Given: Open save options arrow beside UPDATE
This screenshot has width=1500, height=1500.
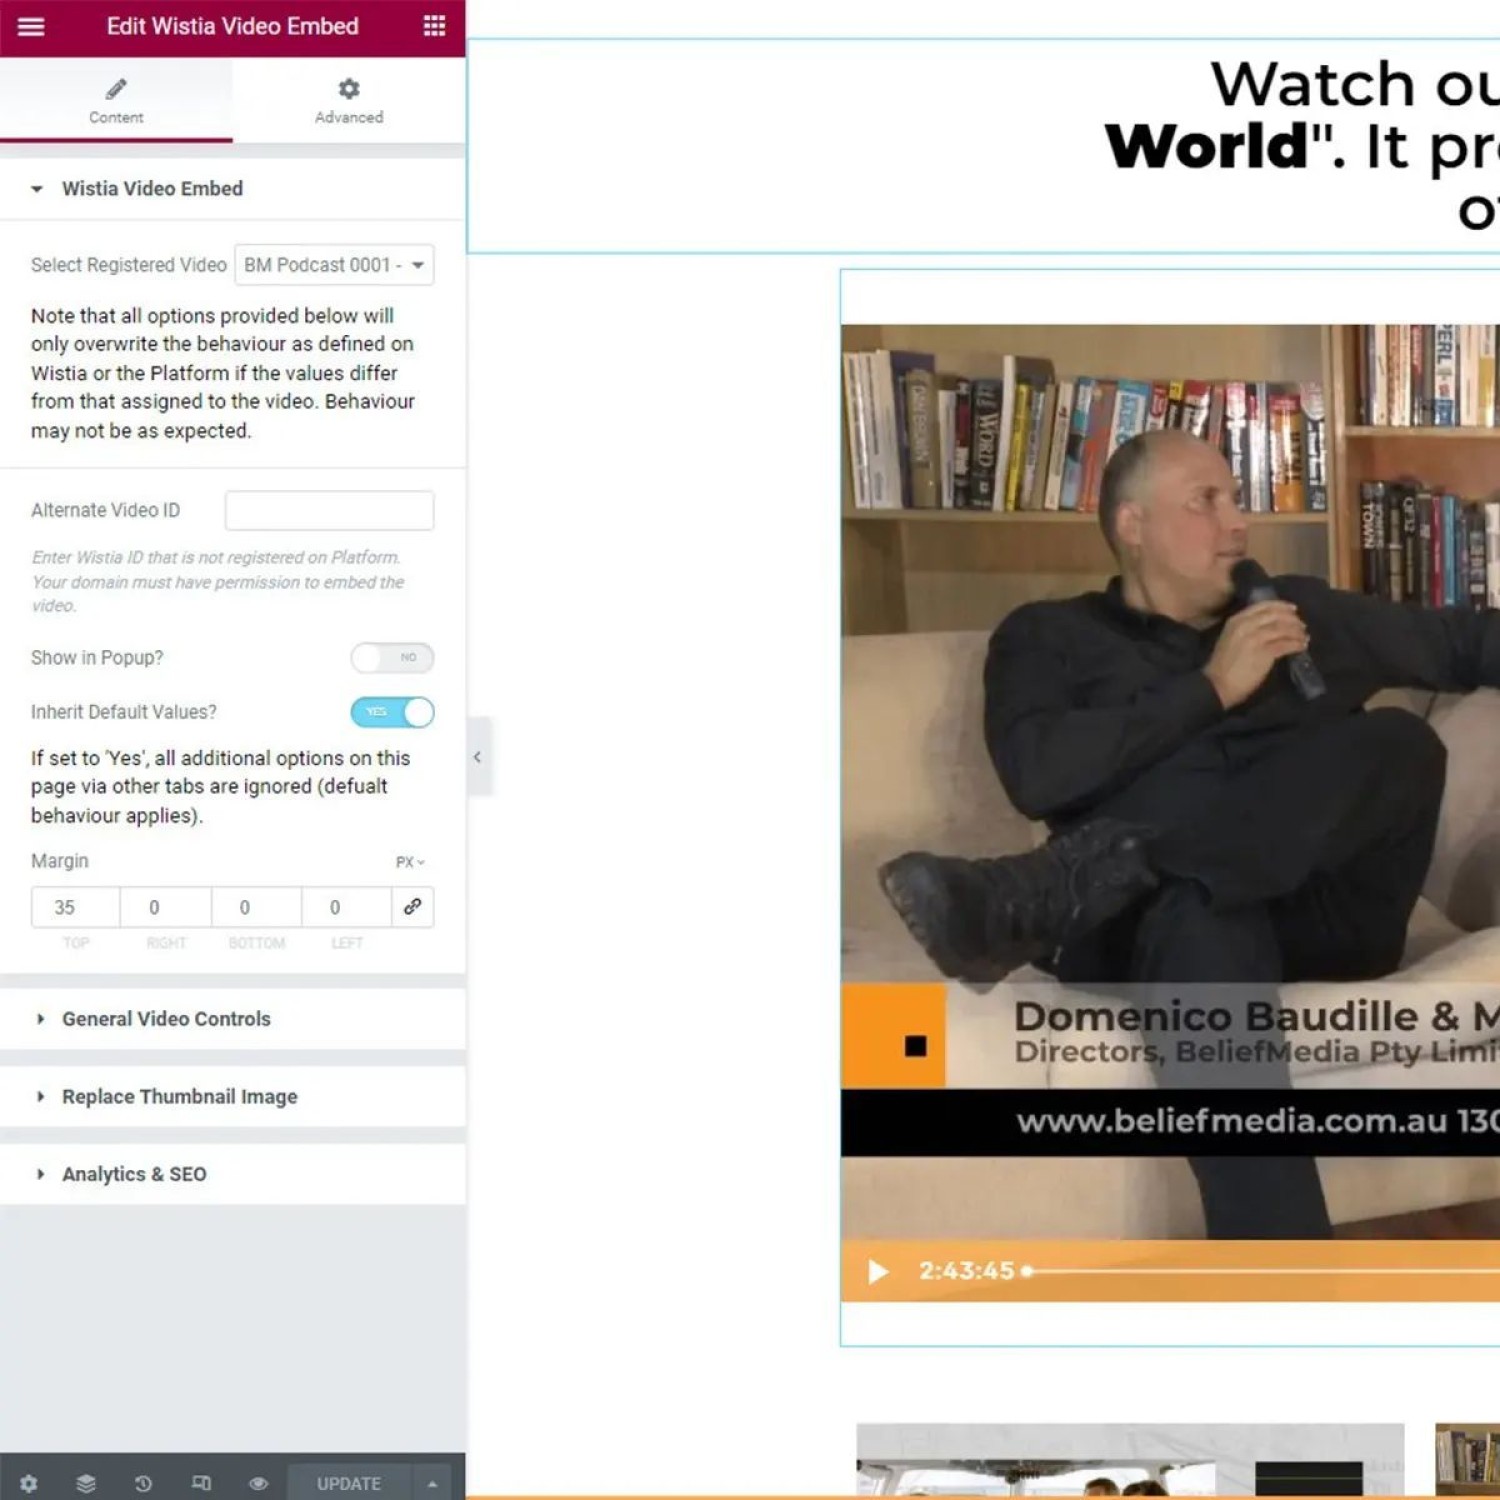Looking at the screenshot, I should pyautogui.click(x=432, y=1483).
